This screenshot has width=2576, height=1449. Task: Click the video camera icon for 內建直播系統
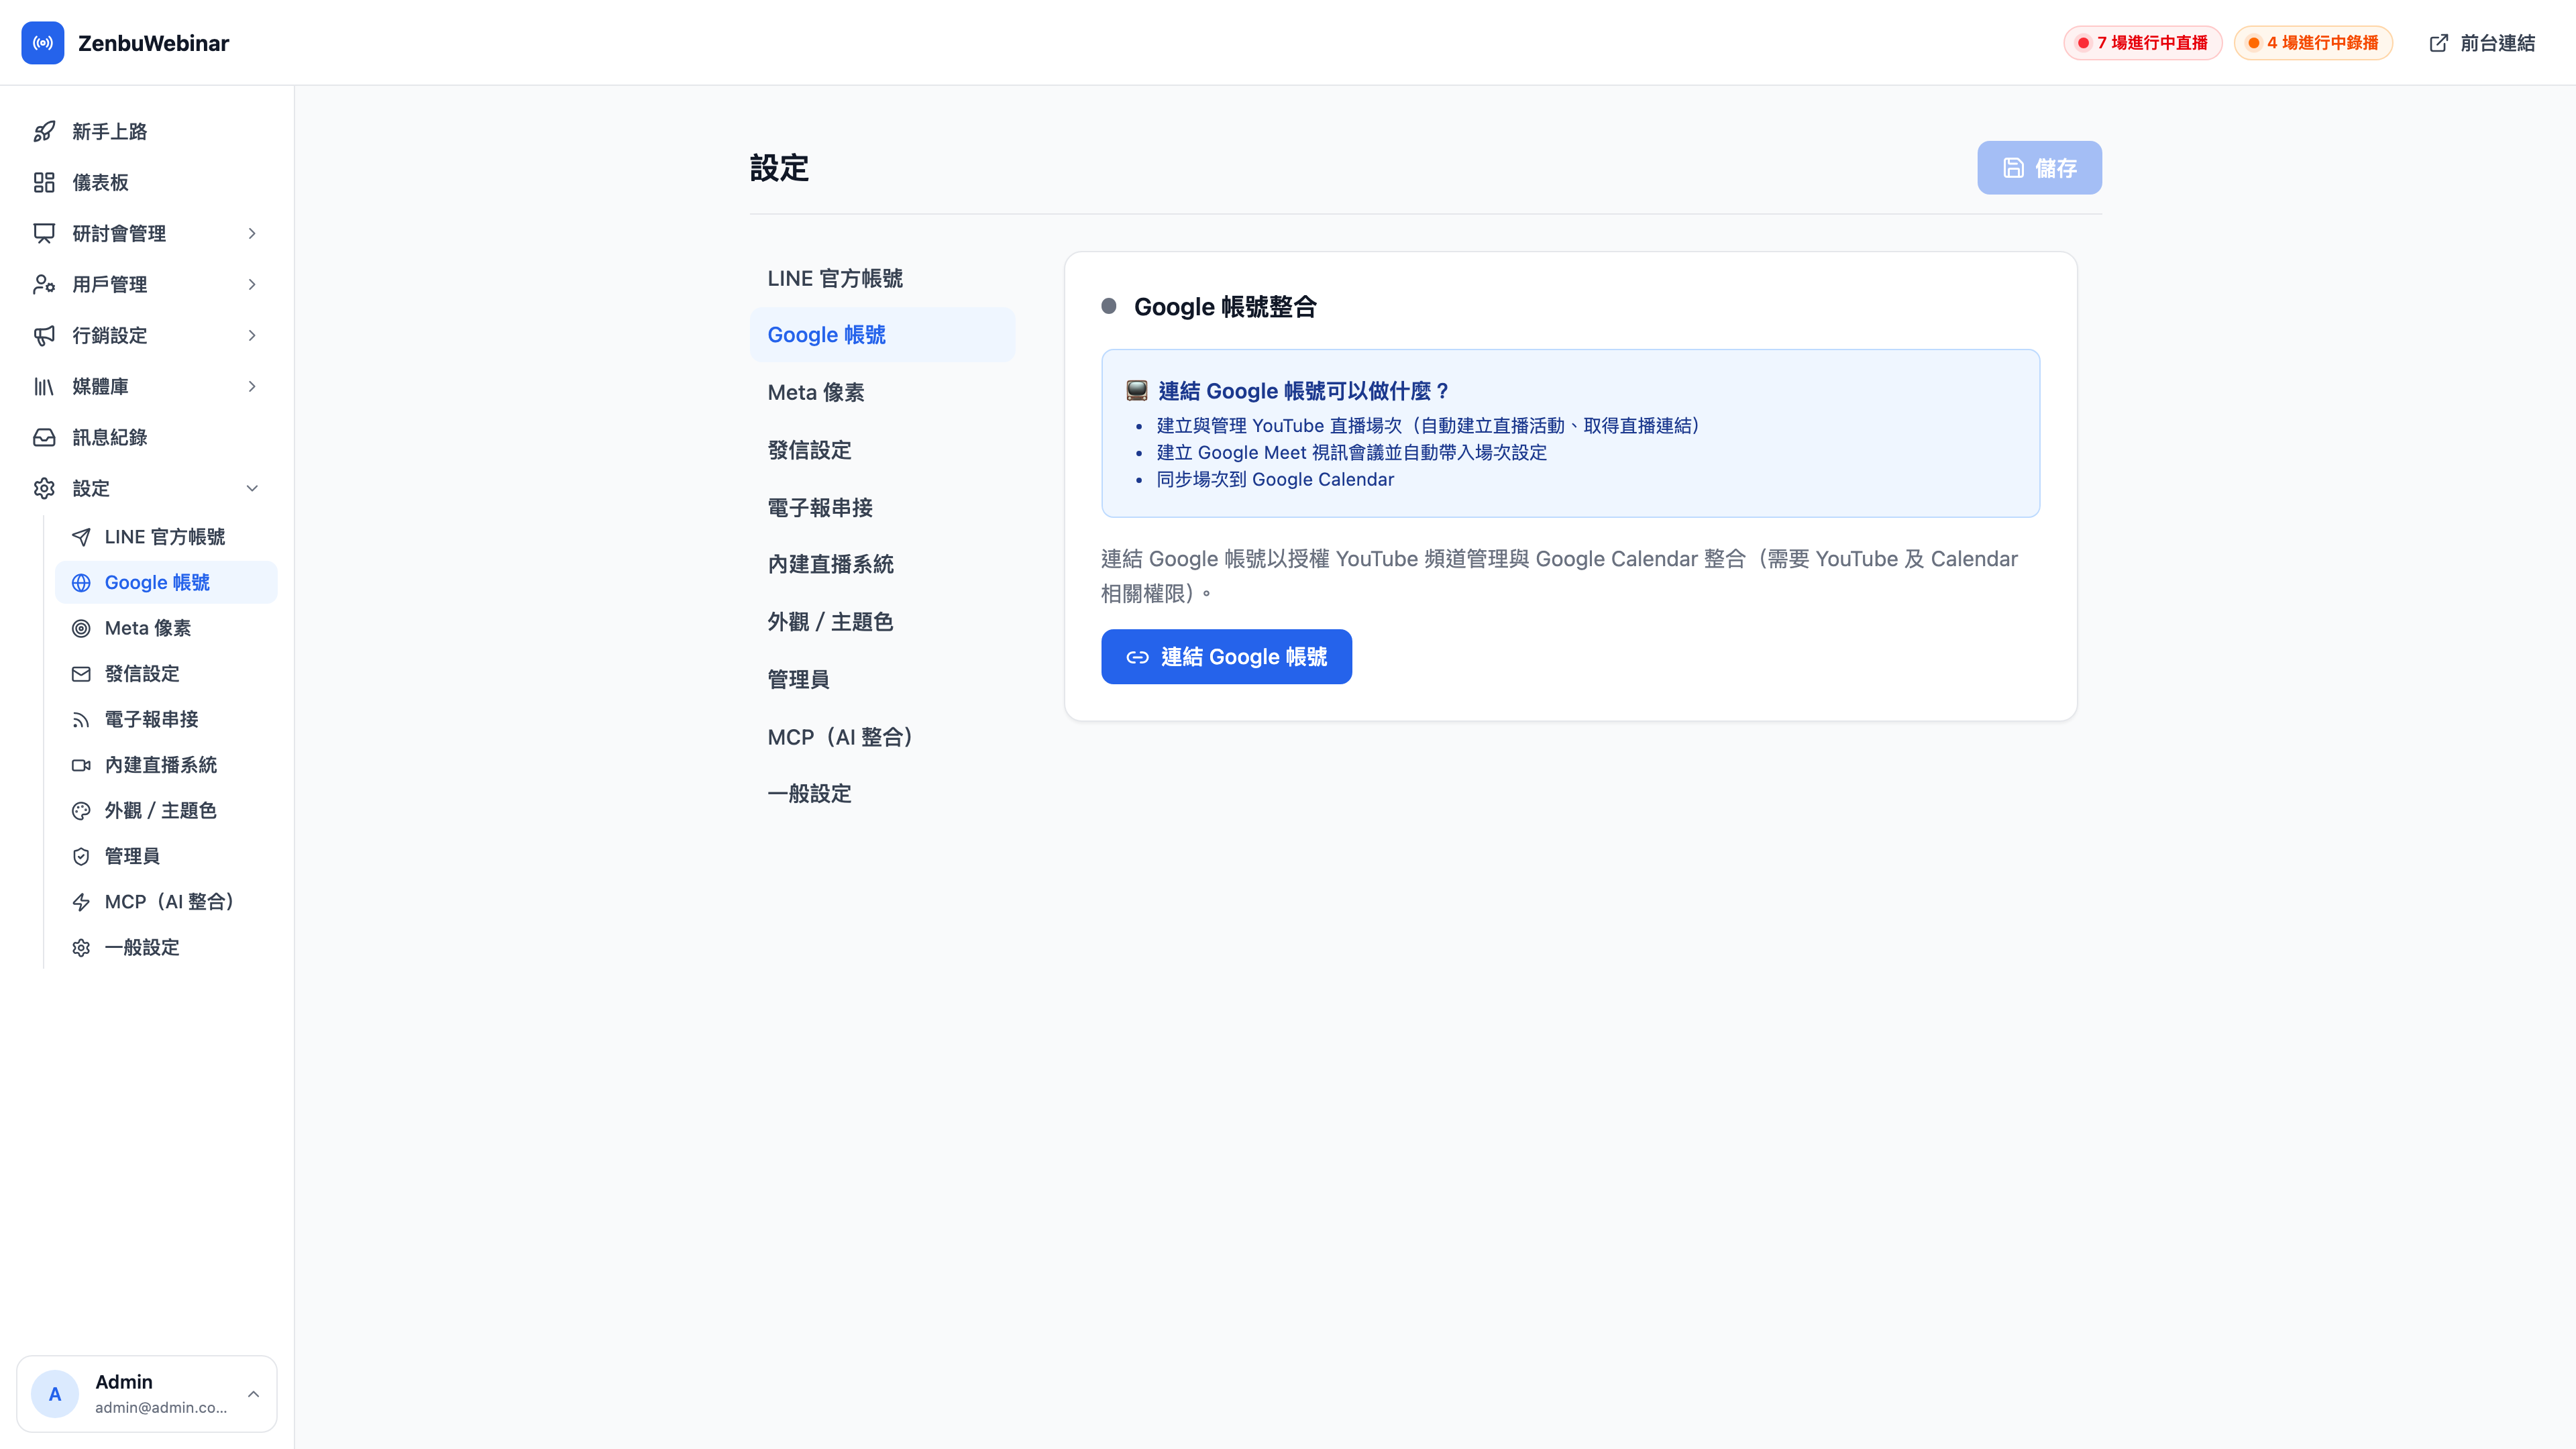(81, 766)
